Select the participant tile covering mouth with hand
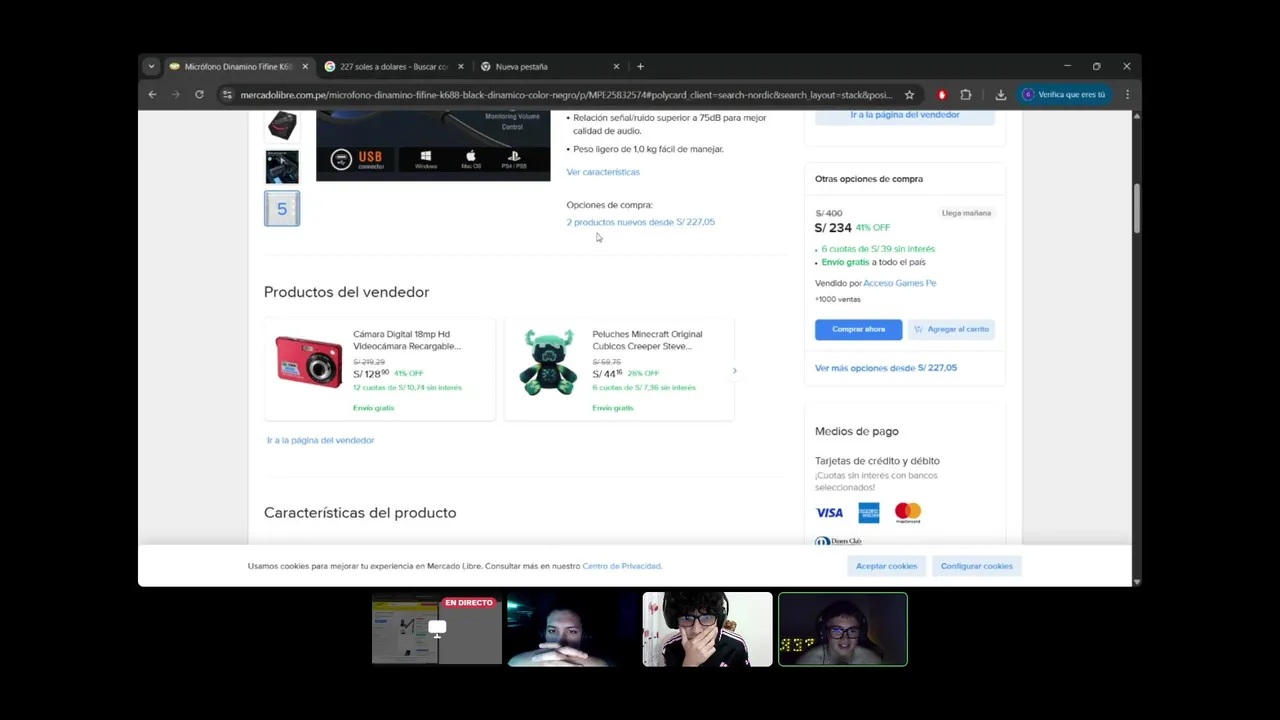This screenshot has width=1280, height=720. (707, 629)
